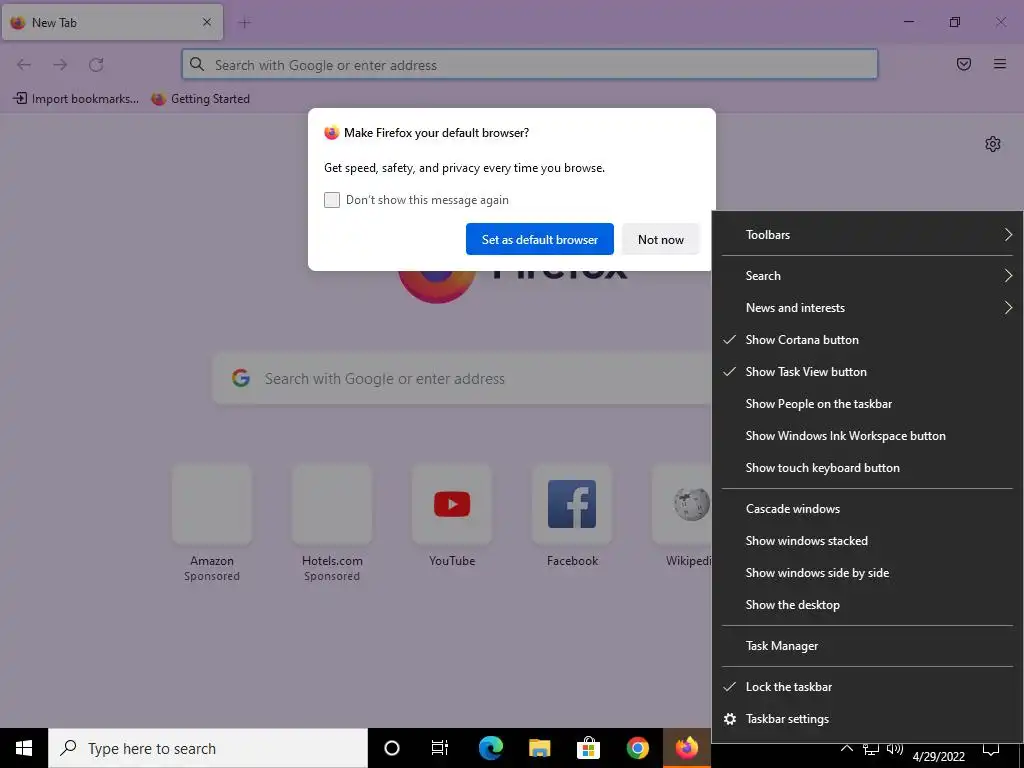Image resolution: width=1024 pixels, height=768 pixels.
Task: Click Firefox icon on the taskbar
Action: [687, 748]
